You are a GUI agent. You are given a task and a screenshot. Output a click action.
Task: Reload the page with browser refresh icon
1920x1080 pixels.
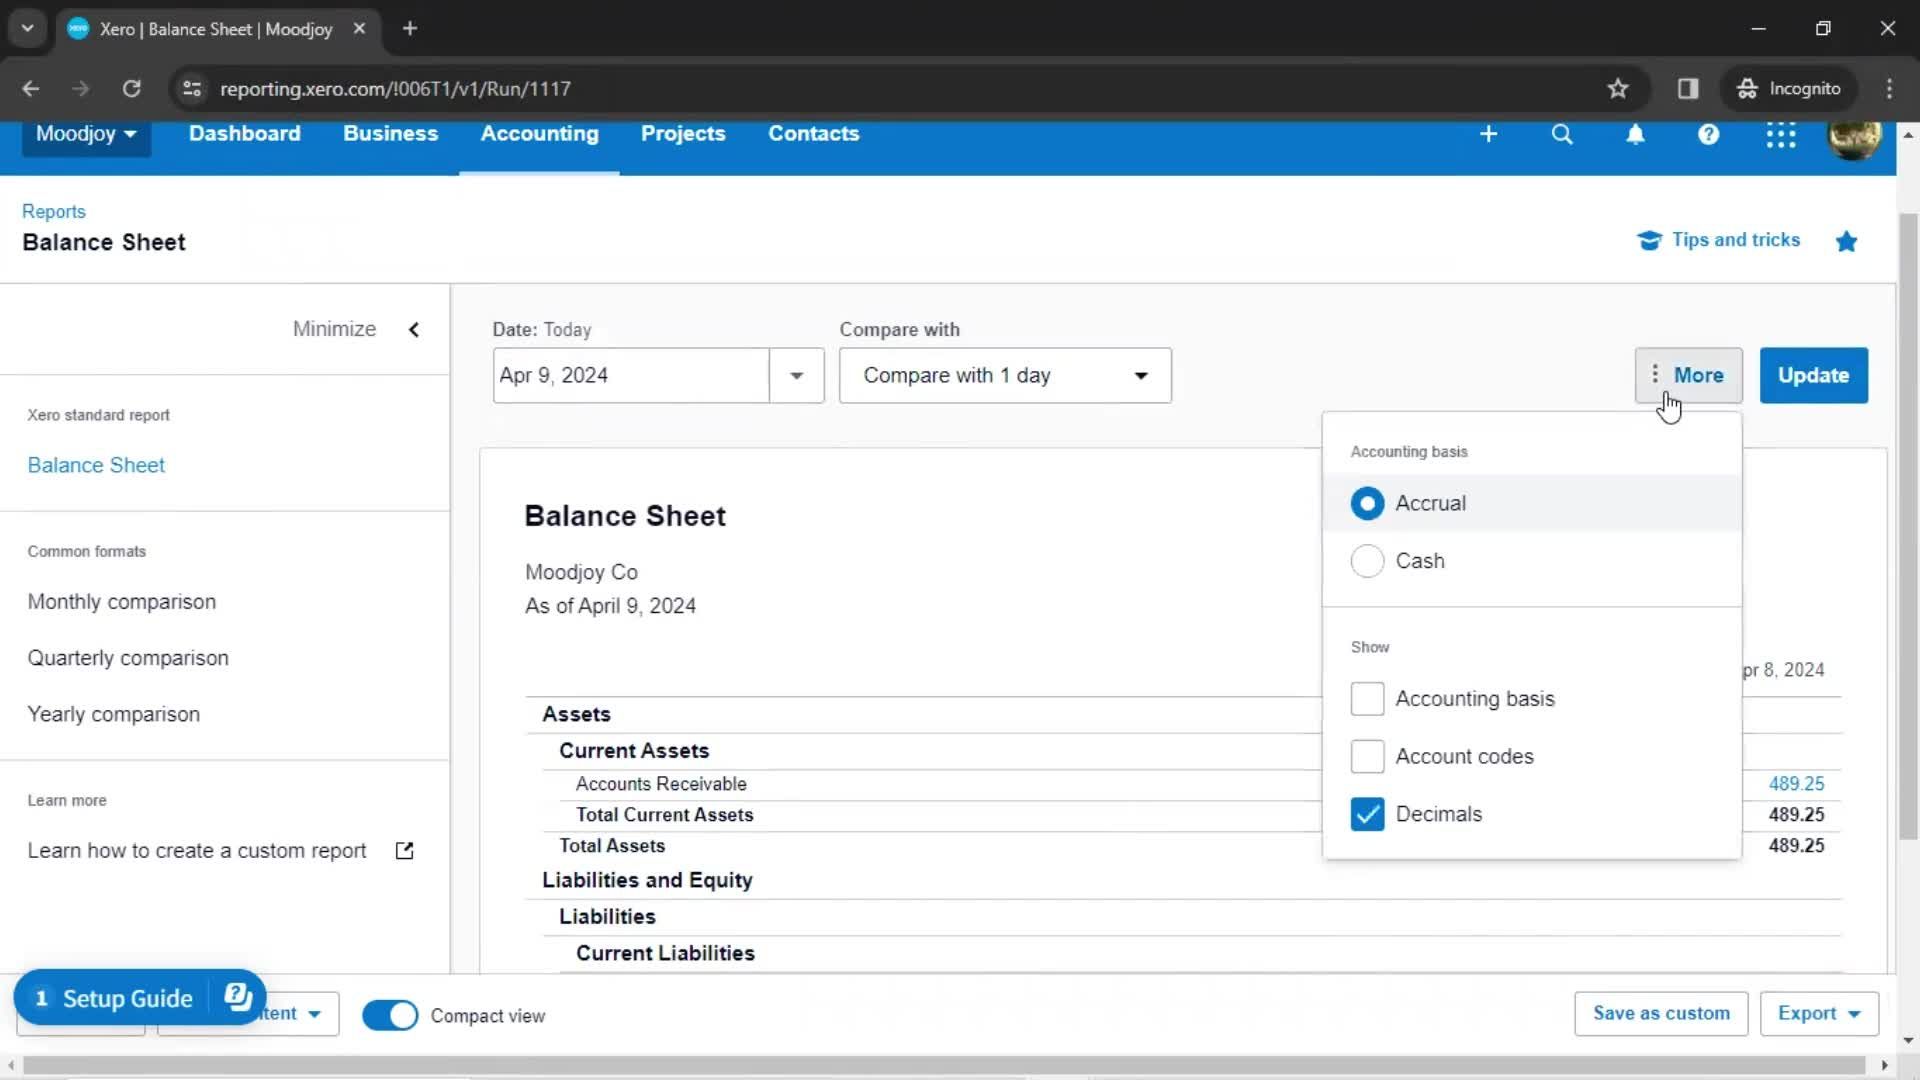(131, 88)
